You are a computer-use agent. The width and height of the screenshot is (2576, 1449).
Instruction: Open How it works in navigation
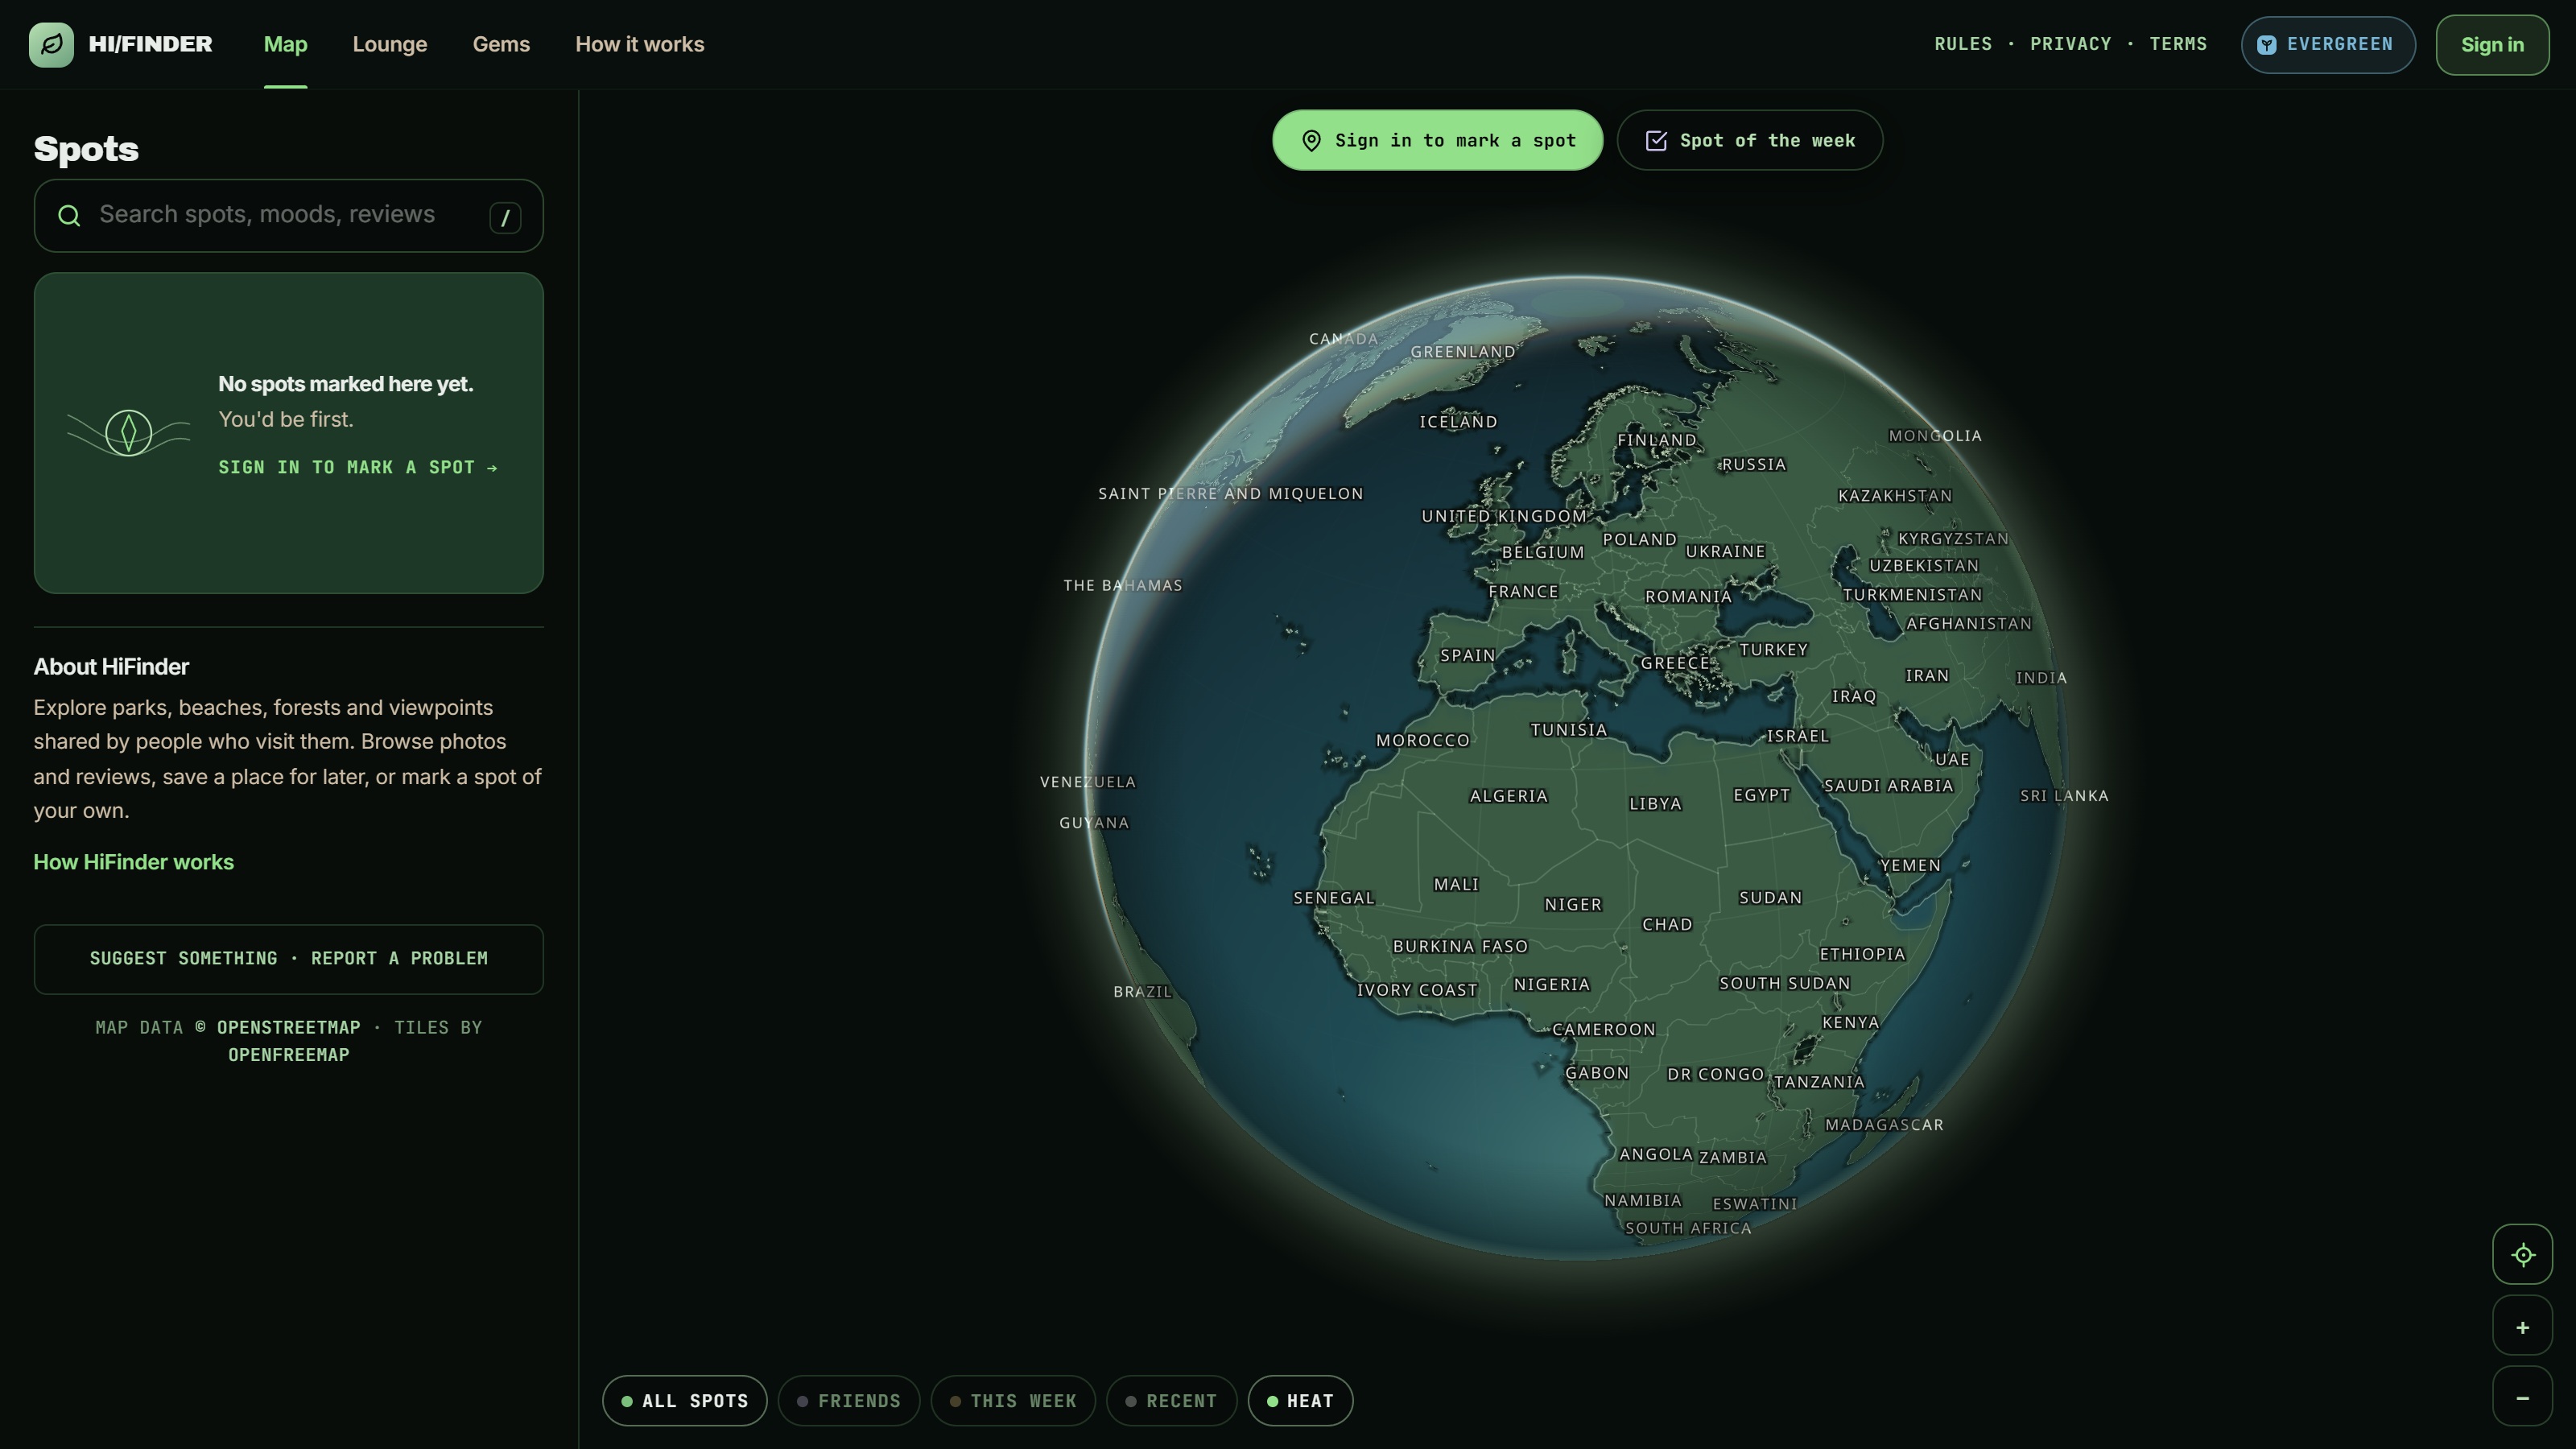639,44
